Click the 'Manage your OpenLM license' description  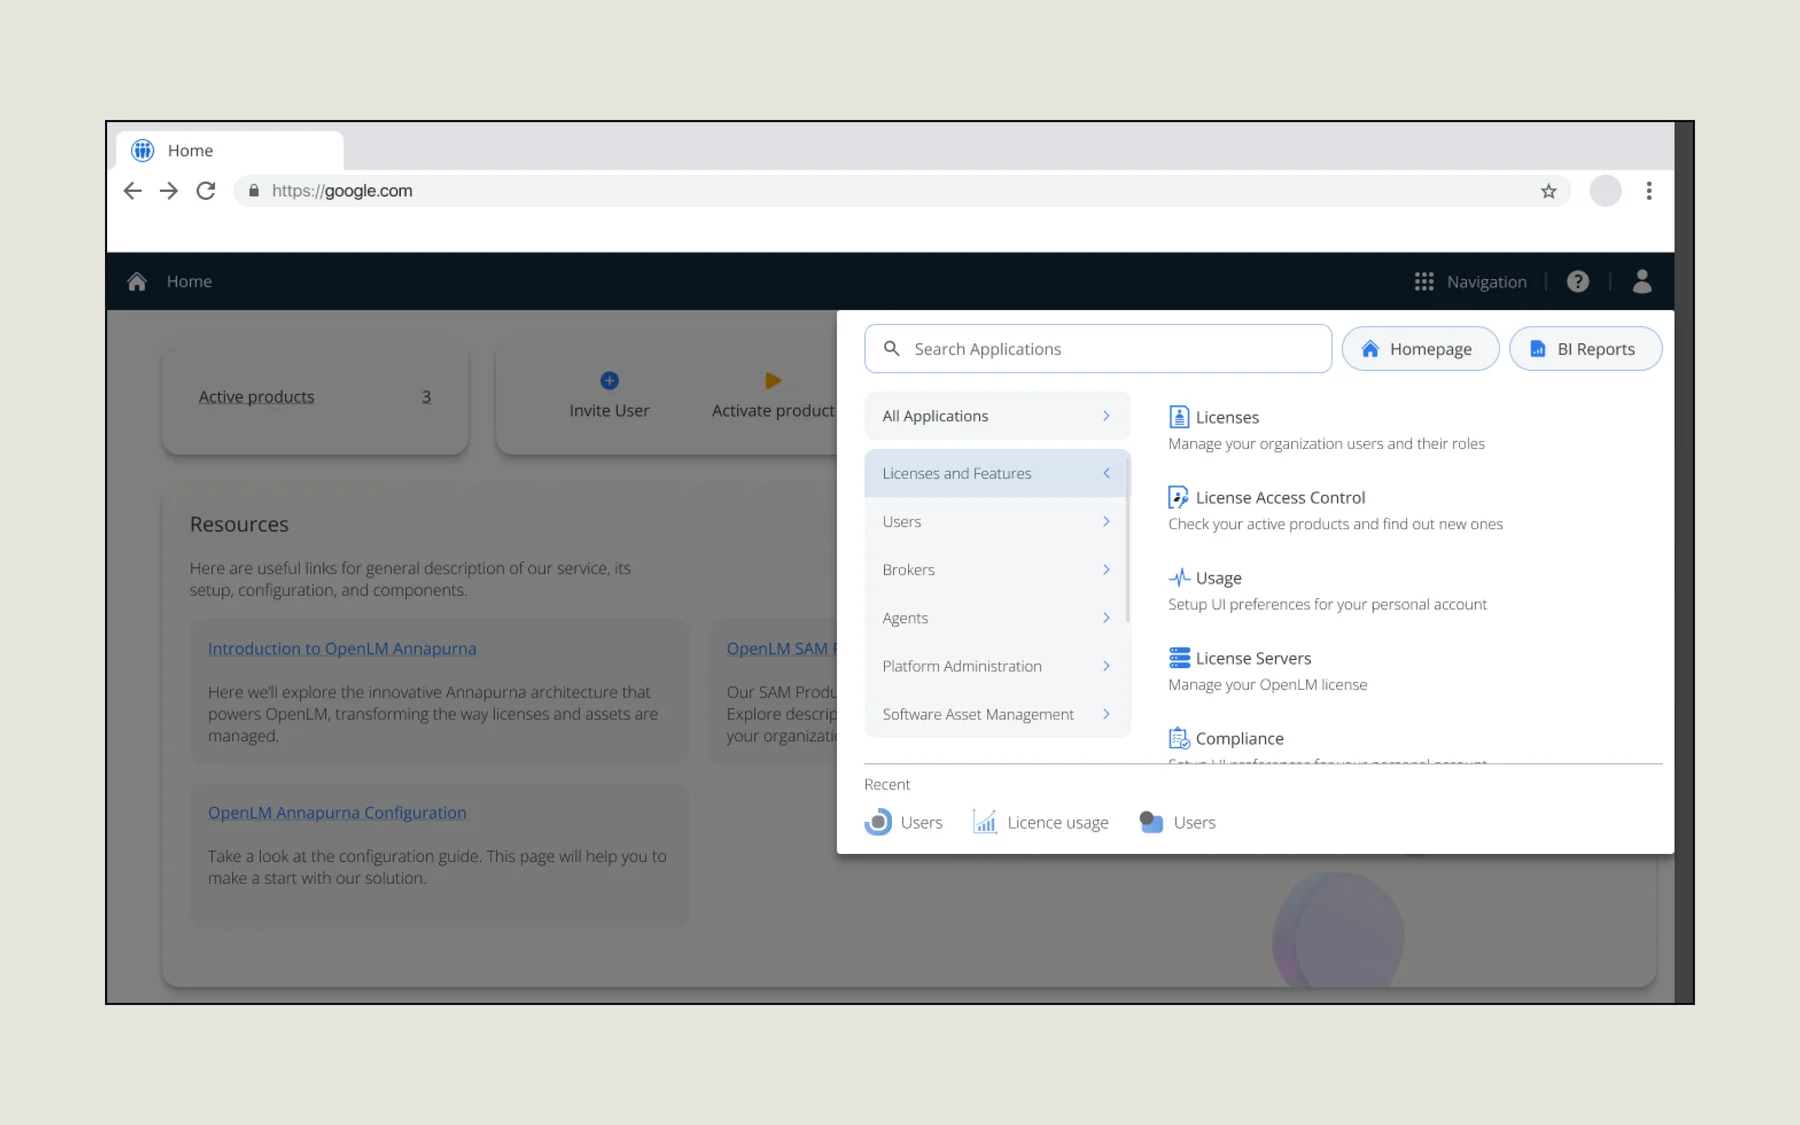pyautogui.click(x=1267, y=685)
